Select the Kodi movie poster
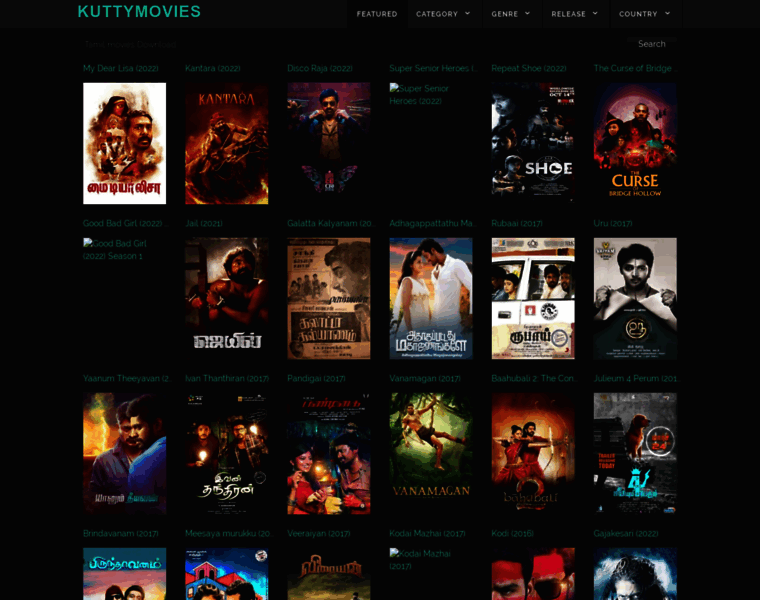The width and height of the screenshot is (760, 600). click(x=533, y=574)
